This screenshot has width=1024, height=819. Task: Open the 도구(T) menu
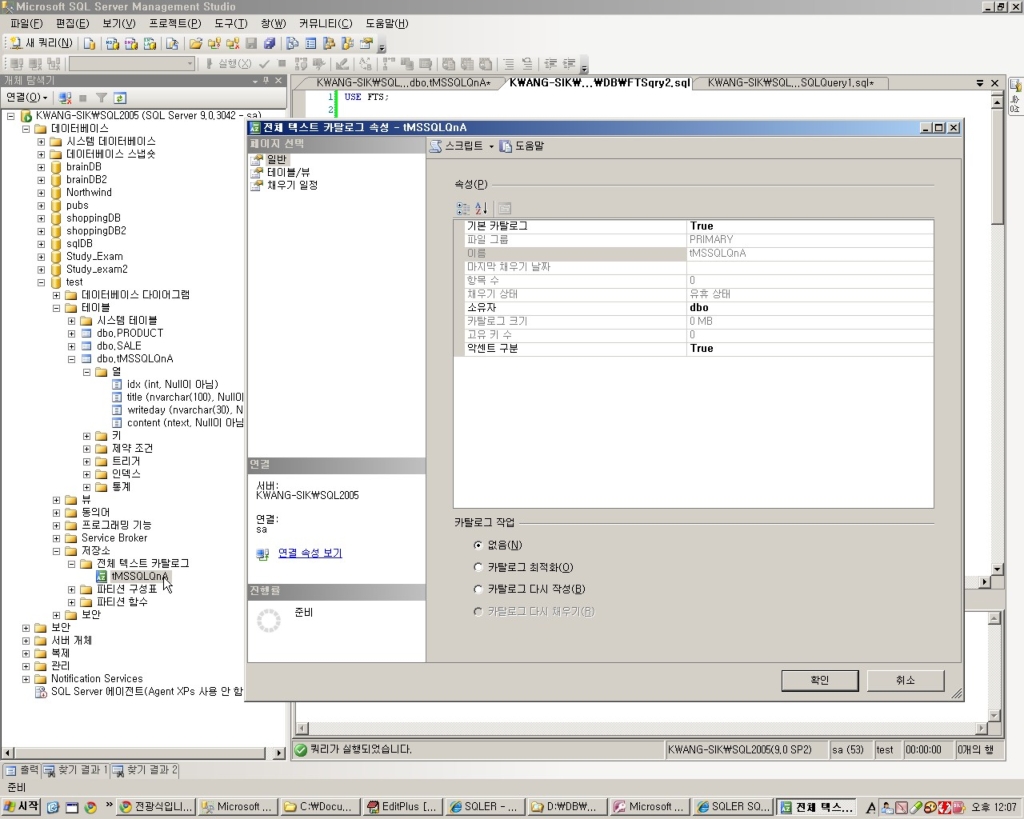point(231,24)
